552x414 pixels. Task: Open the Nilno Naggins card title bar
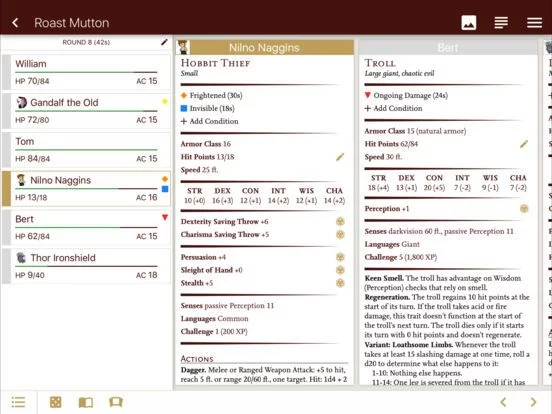pos(265,48)
